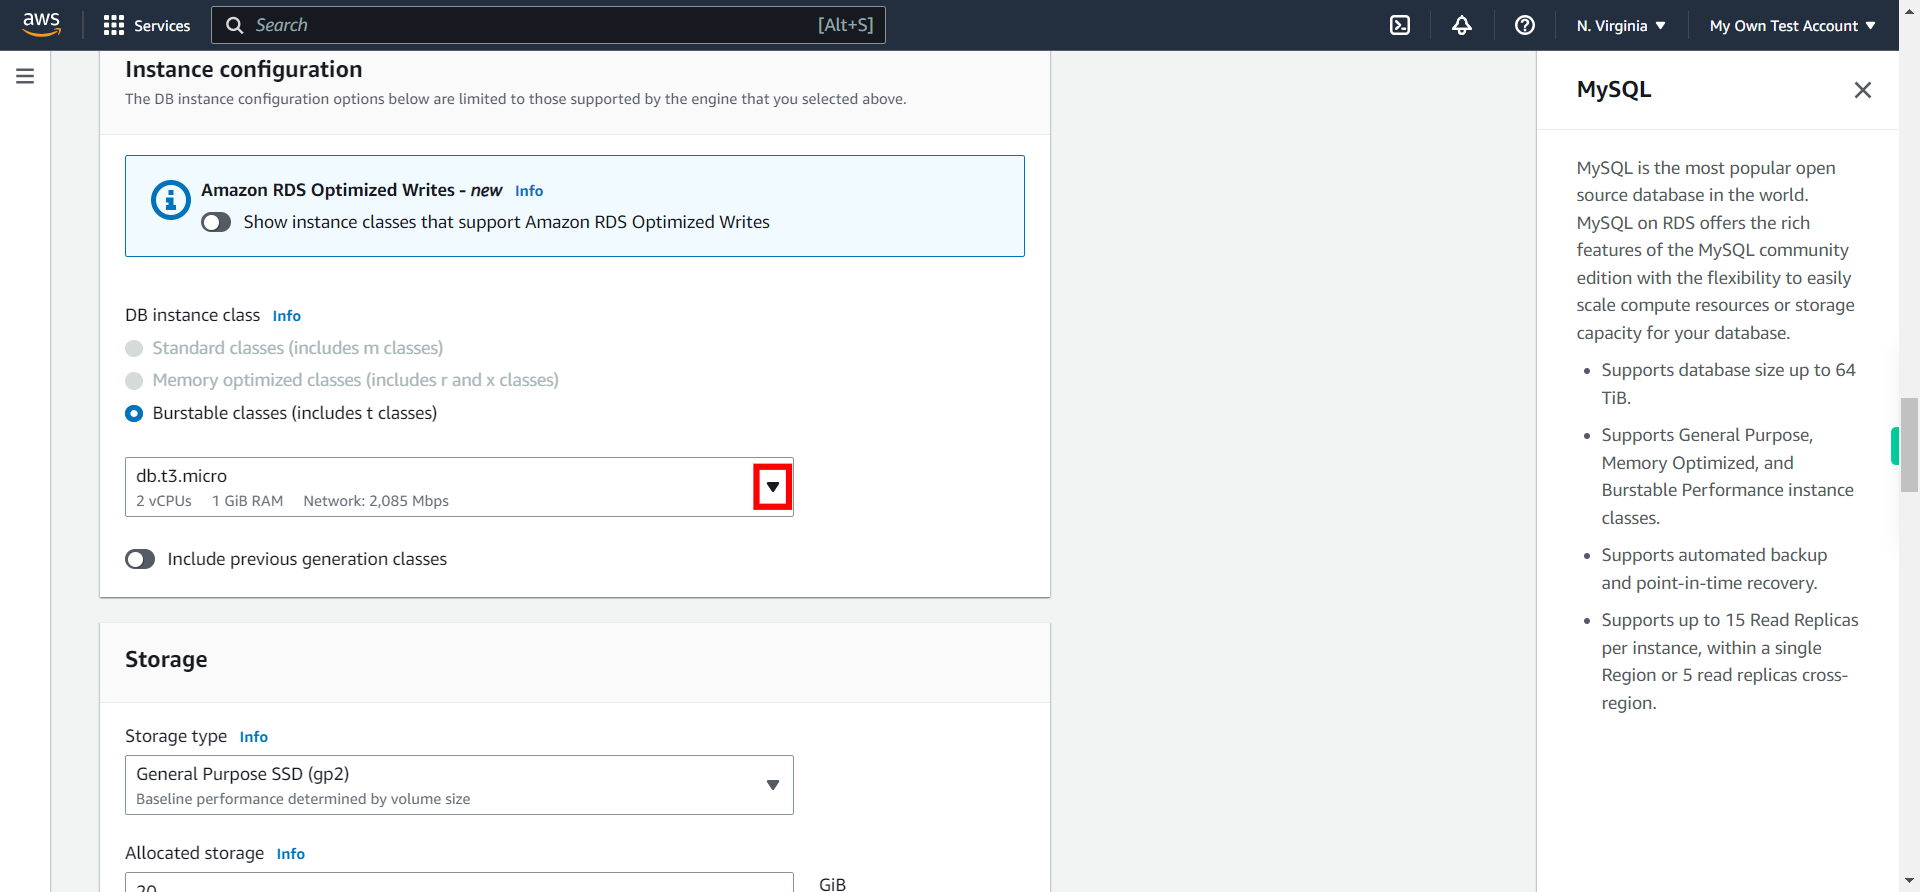This screenshot has height=892, width=1920.
Task: Click the Allocated storage input field
Action: [x=459, y=882]
